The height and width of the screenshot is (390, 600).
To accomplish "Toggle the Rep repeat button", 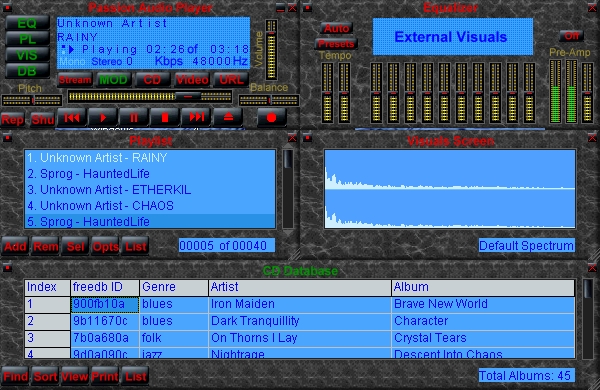I will tap(12, 120).
